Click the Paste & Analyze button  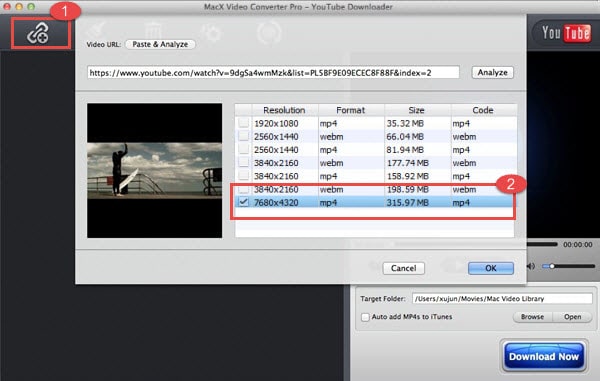click(160, 44)
